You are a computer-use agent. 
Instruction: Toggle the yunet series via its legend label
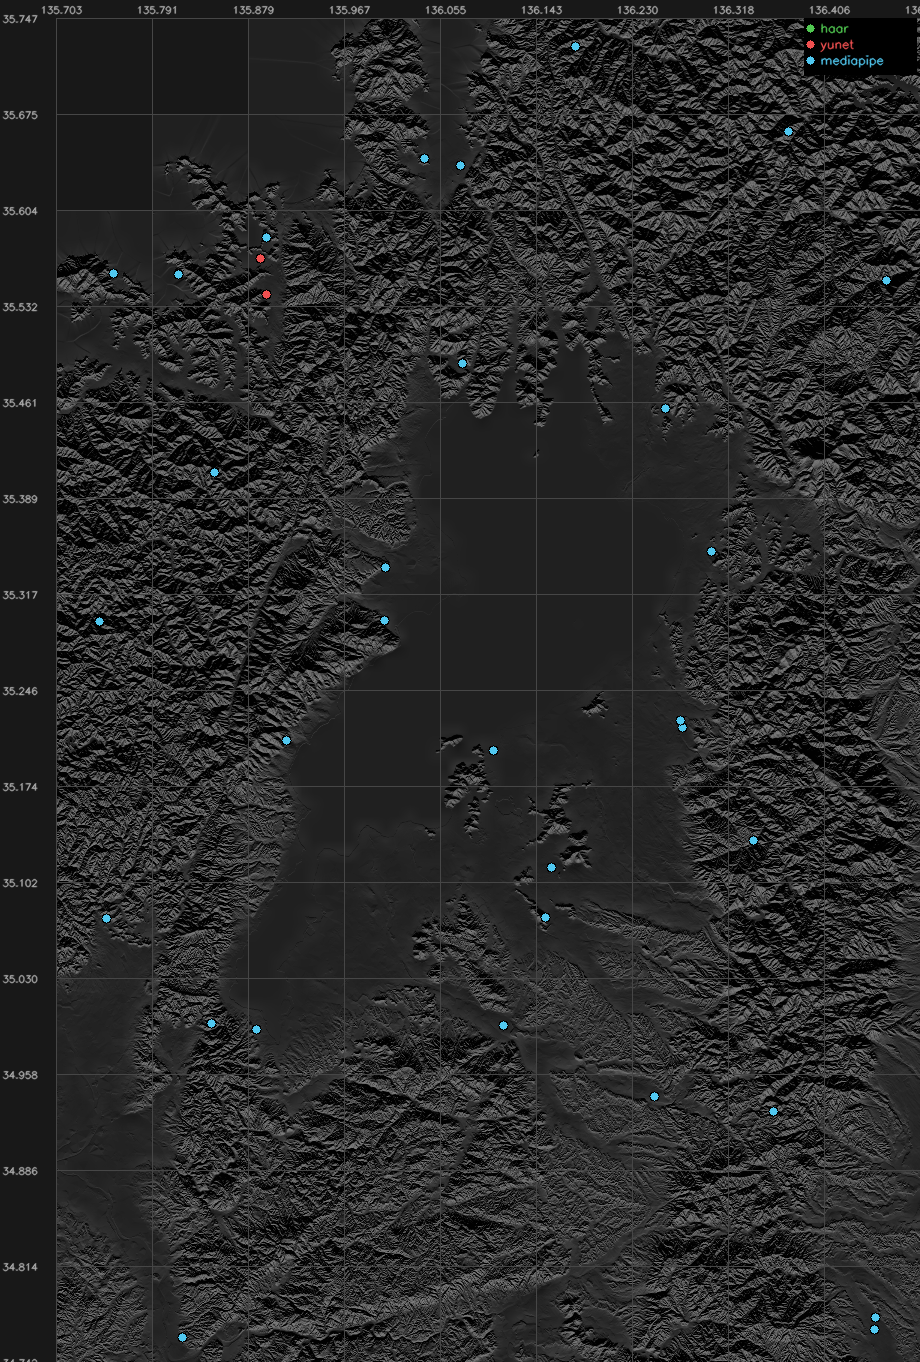[837, 44]
